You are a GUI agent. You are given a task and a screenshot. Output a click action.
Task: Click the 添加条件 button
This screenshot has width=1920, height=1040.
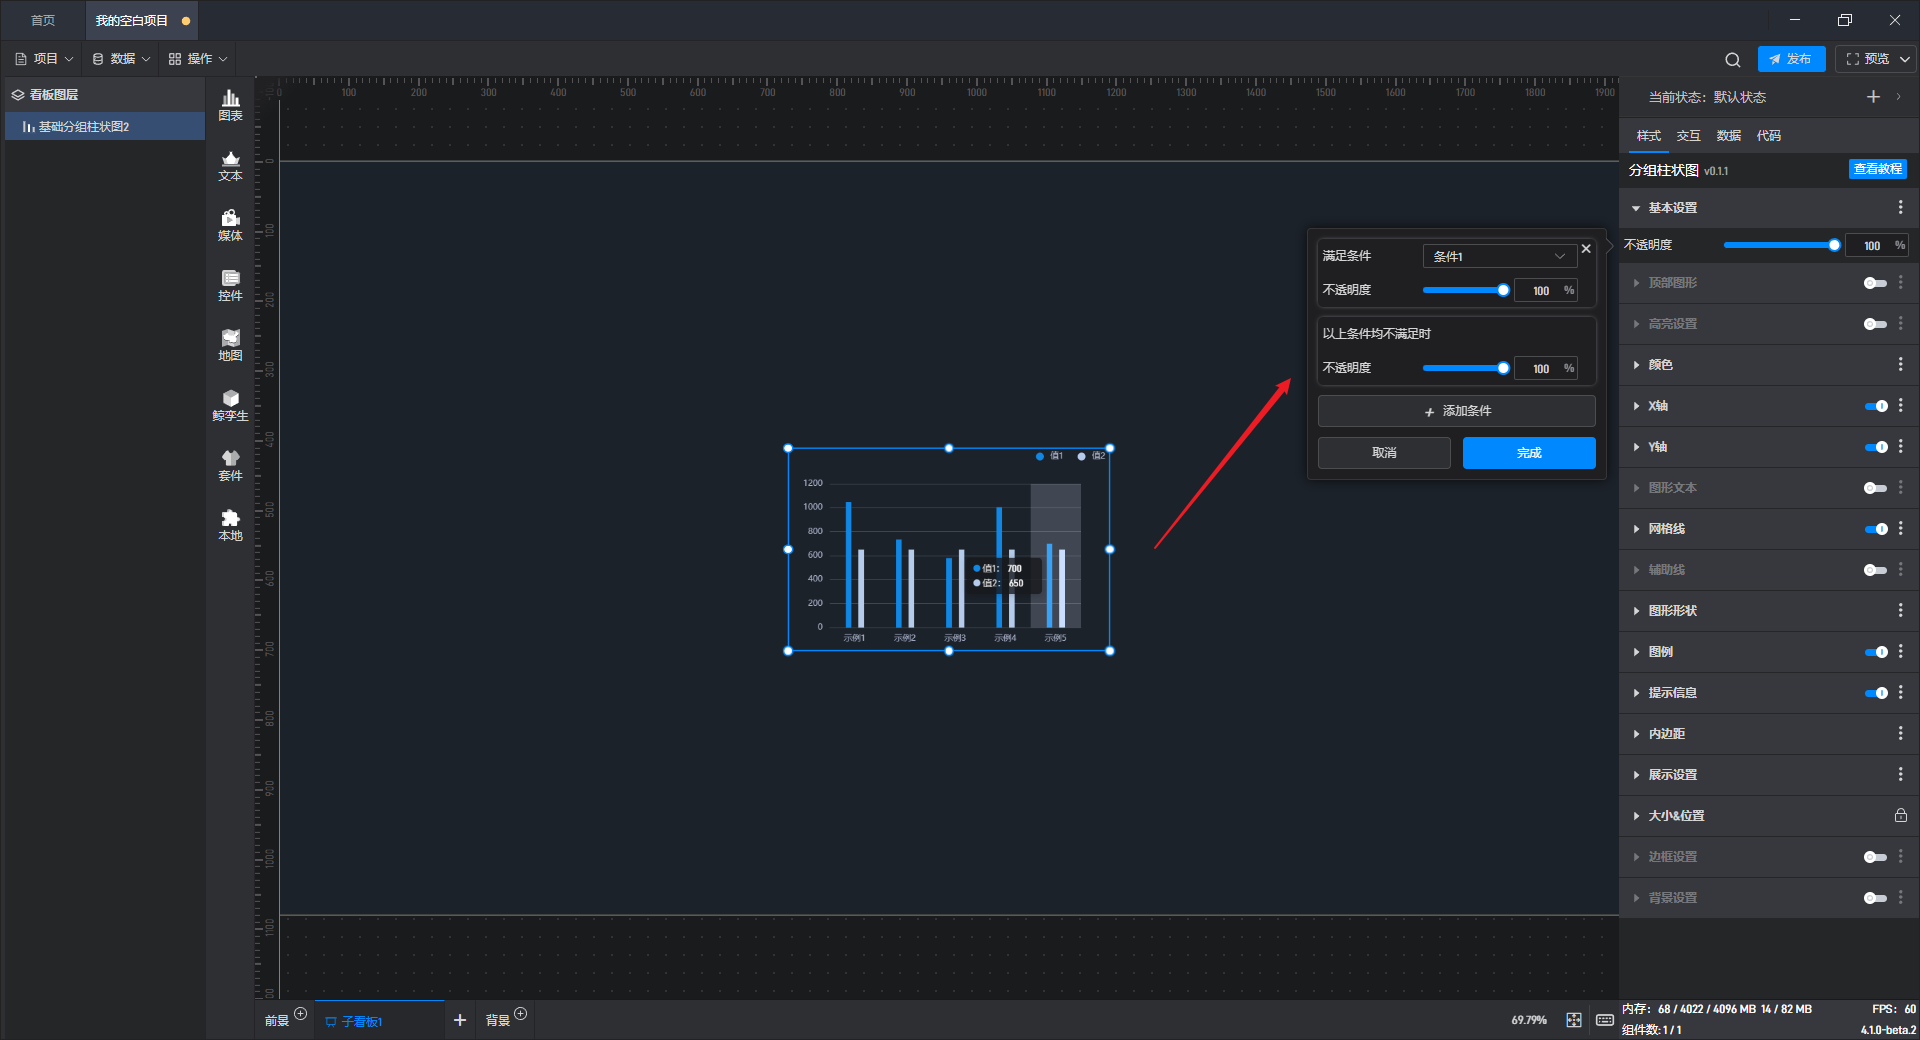(x=1456, y=411)
